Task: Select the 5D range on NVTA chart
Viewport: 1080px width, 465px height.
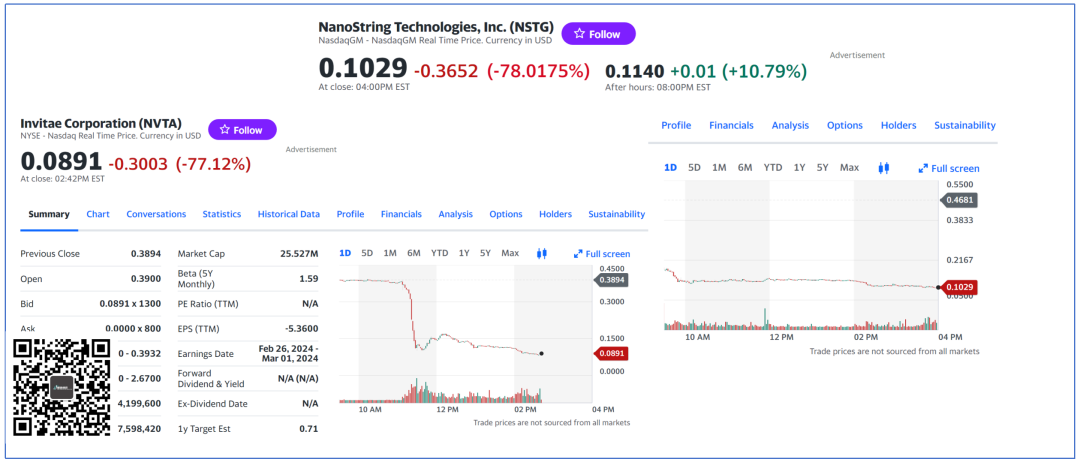Action: point(367,253)
